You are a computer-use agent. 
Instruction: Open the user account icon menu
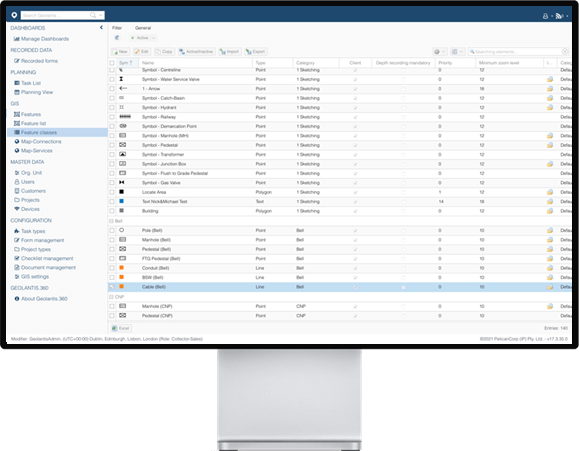[545, 16]
